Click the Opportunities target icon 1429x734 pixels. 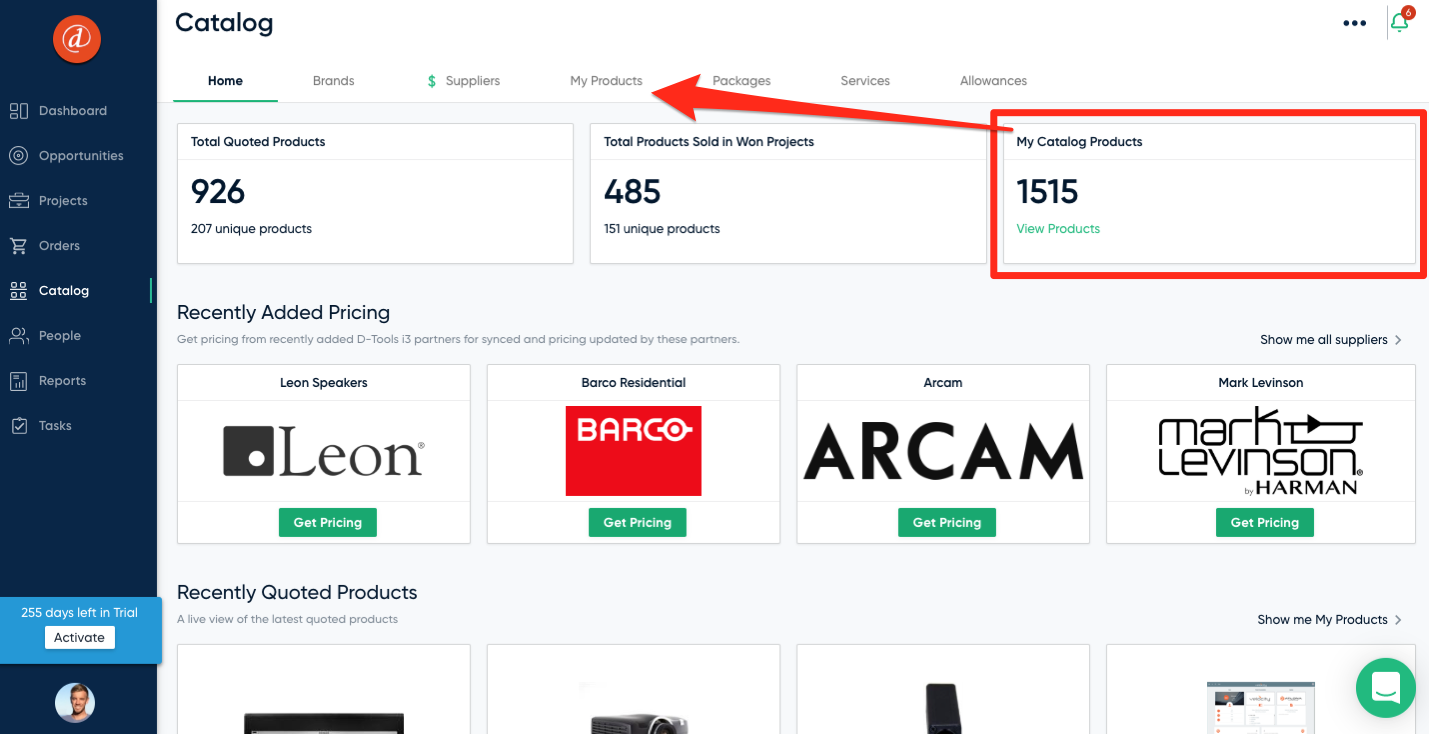tap(18, 156)
